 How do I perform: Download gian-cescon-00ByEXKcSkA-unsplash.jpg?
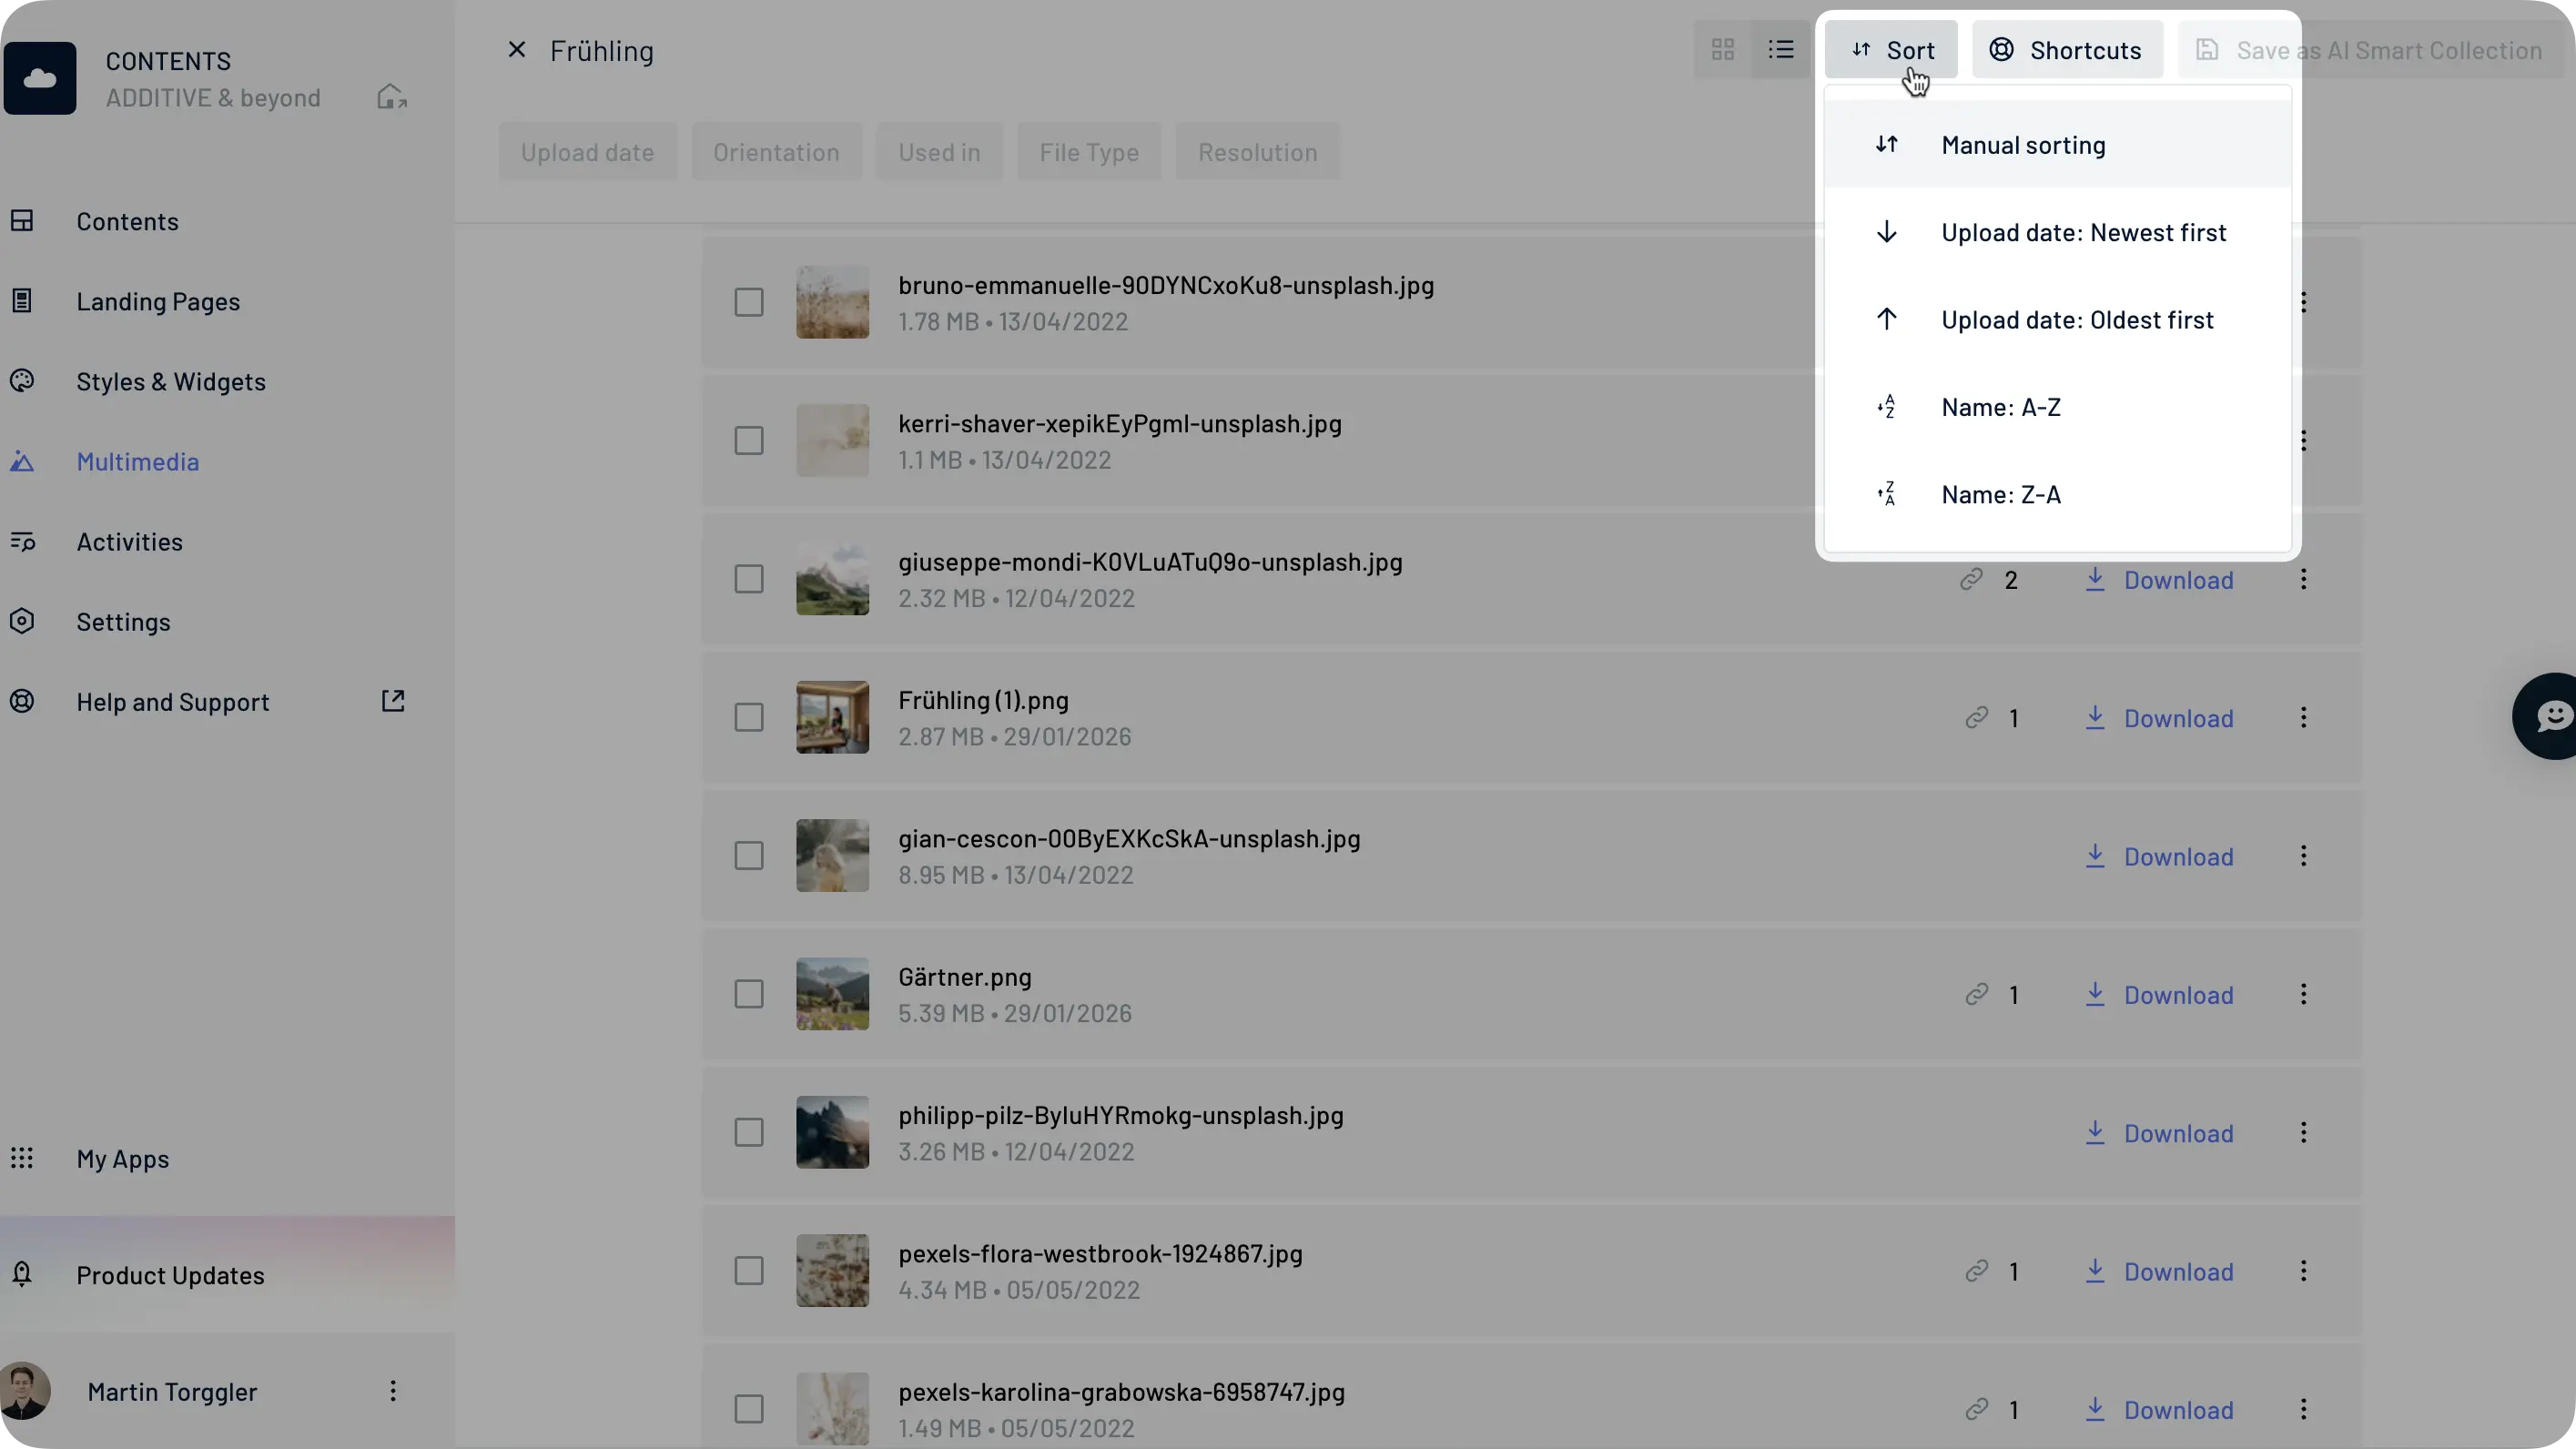click(2159, 856)
